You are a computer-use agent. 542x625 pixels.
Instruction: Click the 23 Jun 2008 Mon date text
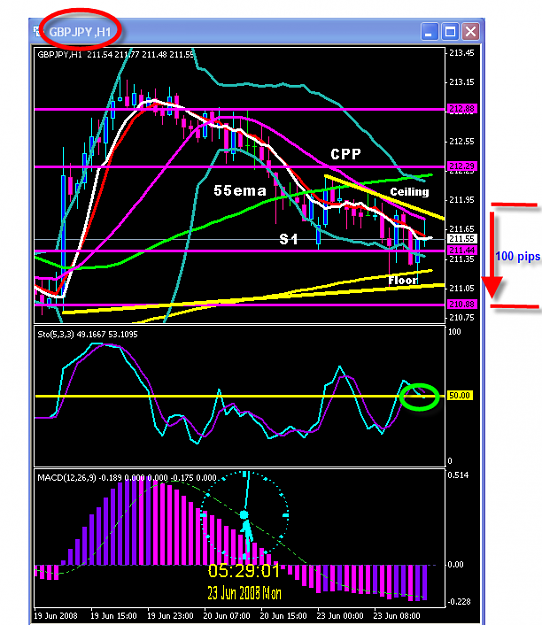244,593
